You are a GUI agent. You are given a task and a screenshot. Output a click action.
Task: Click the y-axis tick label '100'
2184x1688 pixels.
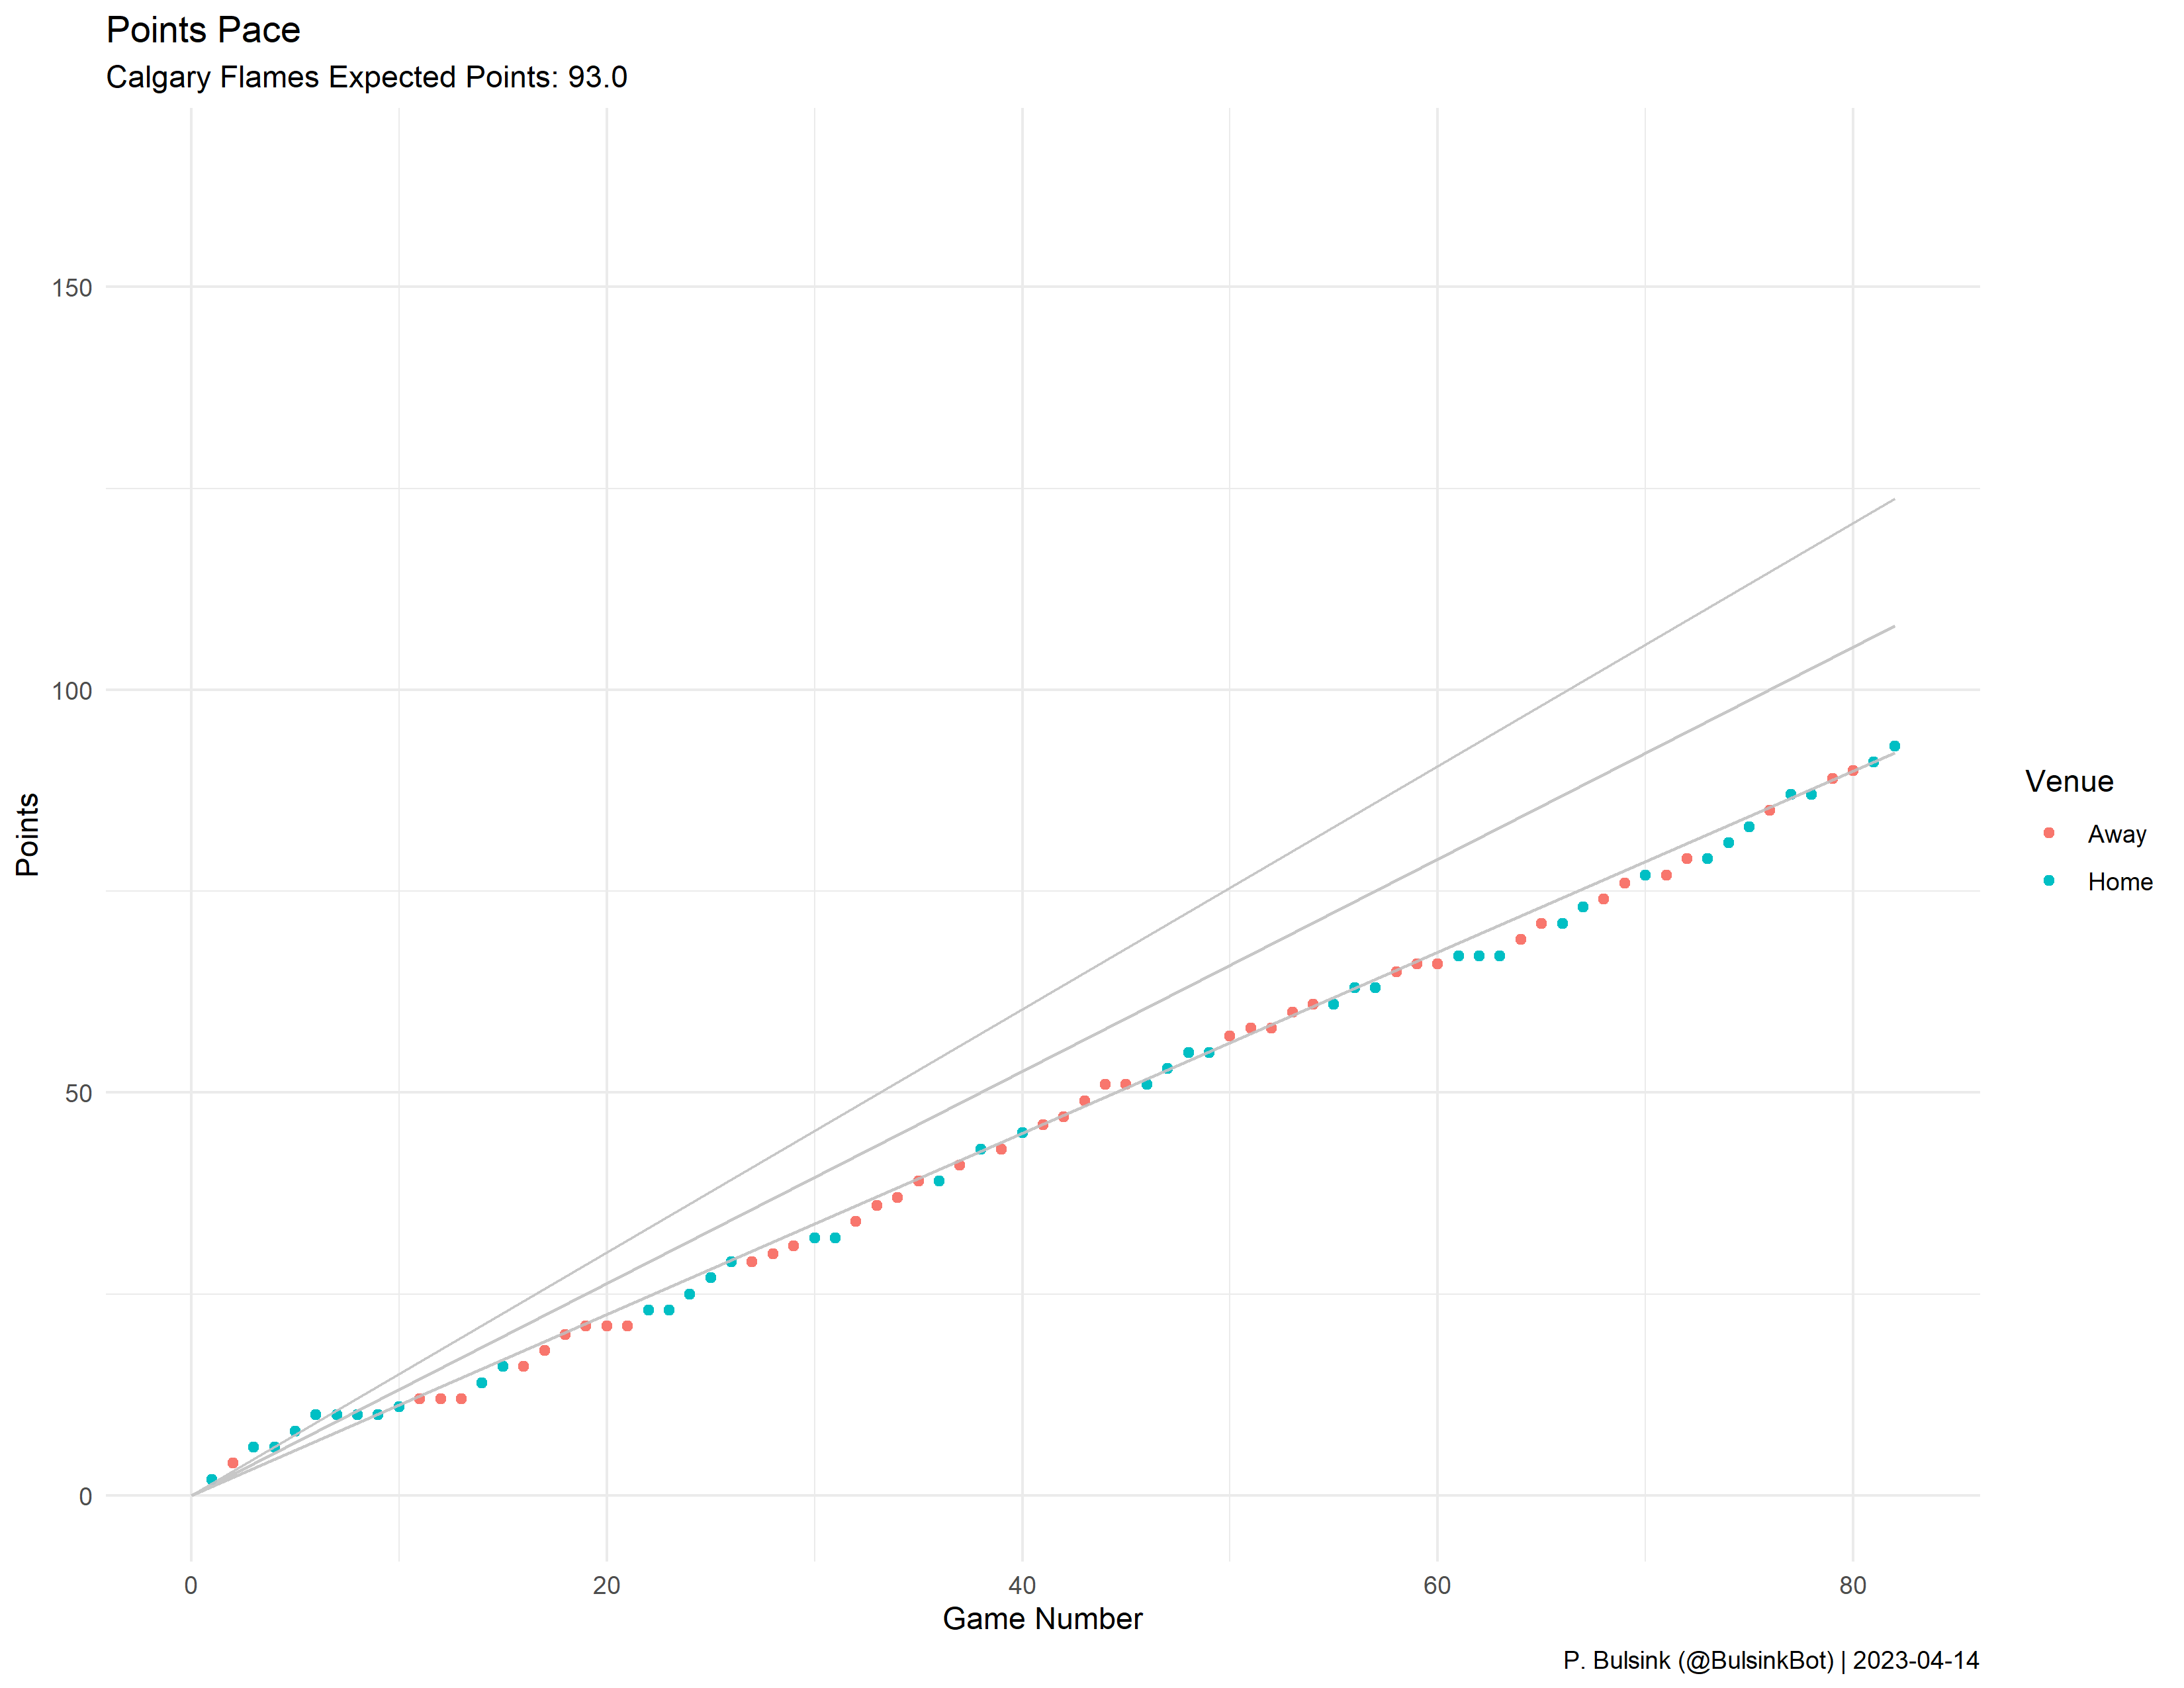coord(72,691)
